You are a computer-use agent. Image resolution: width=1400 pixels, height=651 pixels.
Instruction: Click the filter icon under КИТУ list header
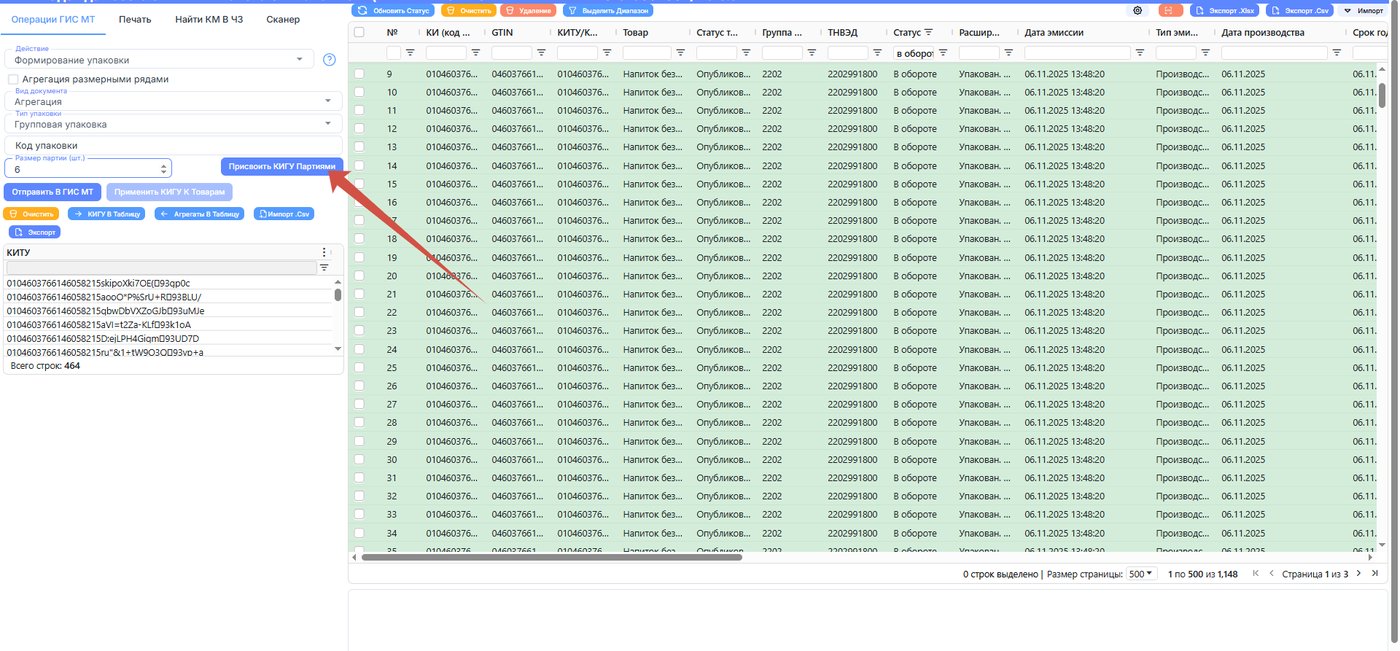(324, 268)
